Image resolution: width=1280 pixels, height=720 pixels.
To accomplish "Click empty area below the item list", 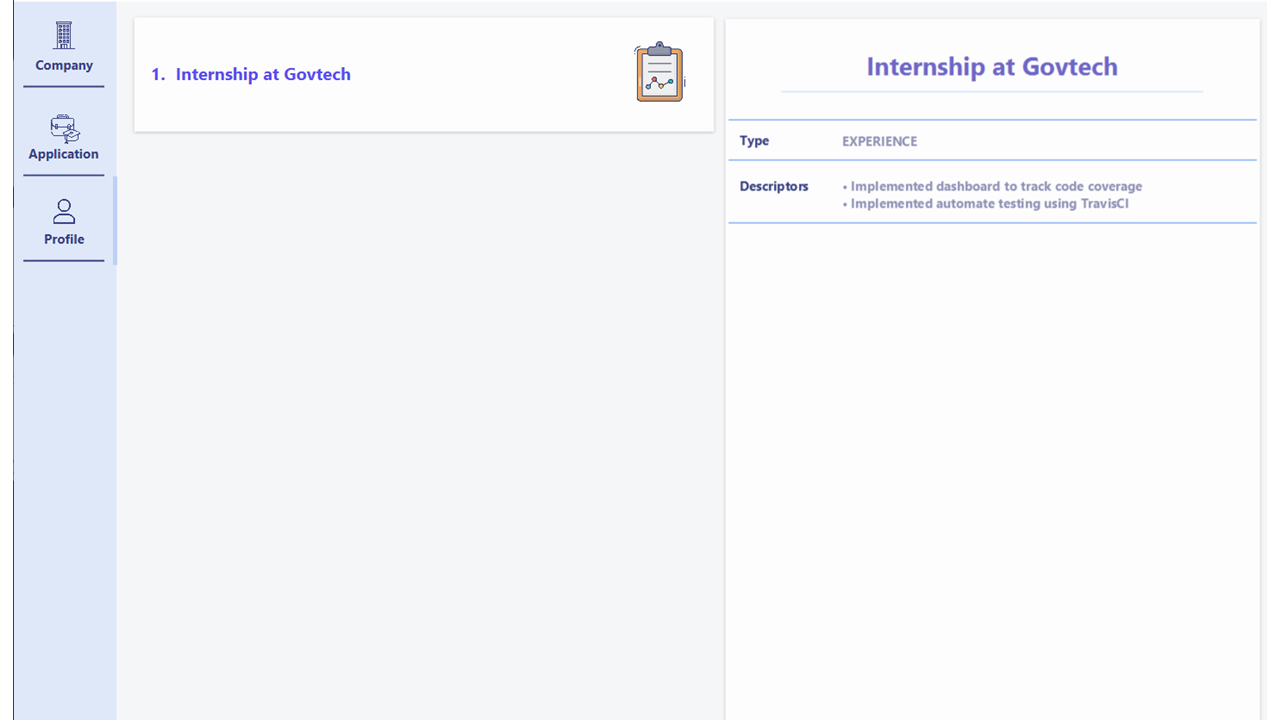I will (424, 420).
